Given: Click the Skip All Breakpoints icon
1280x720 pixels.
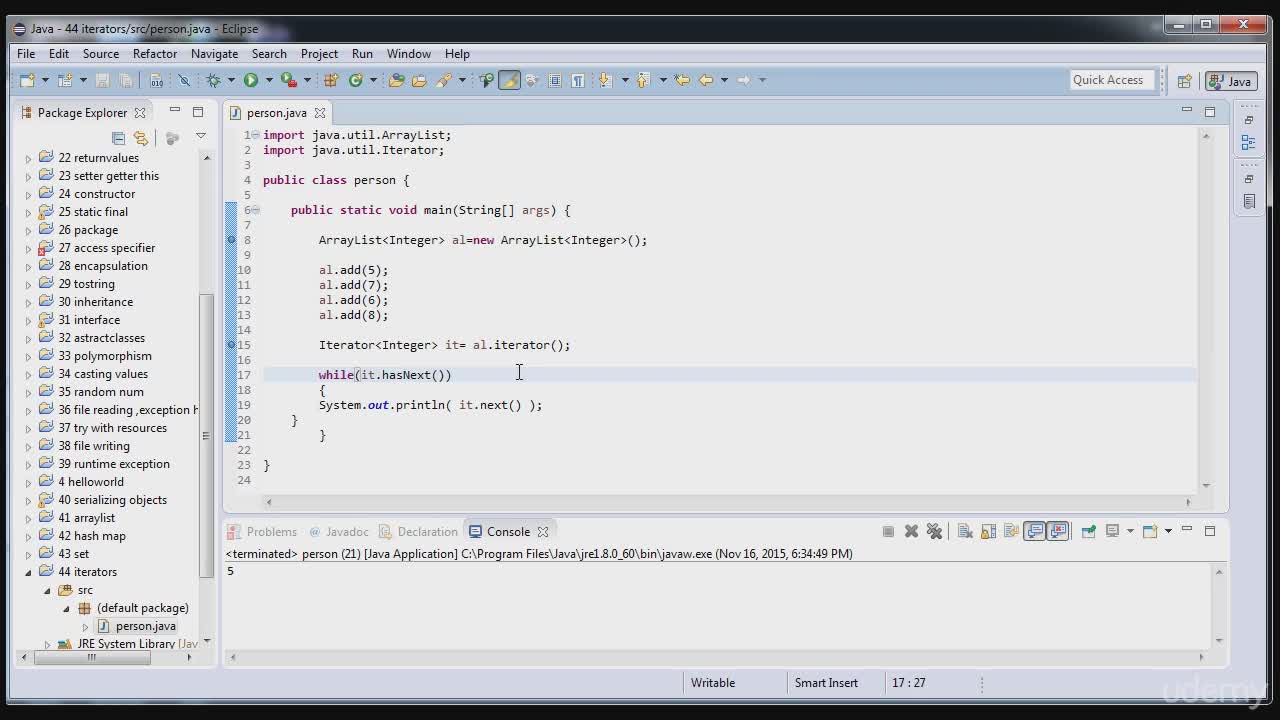Looking at the screenshot, I should click(x=184, y=80).
